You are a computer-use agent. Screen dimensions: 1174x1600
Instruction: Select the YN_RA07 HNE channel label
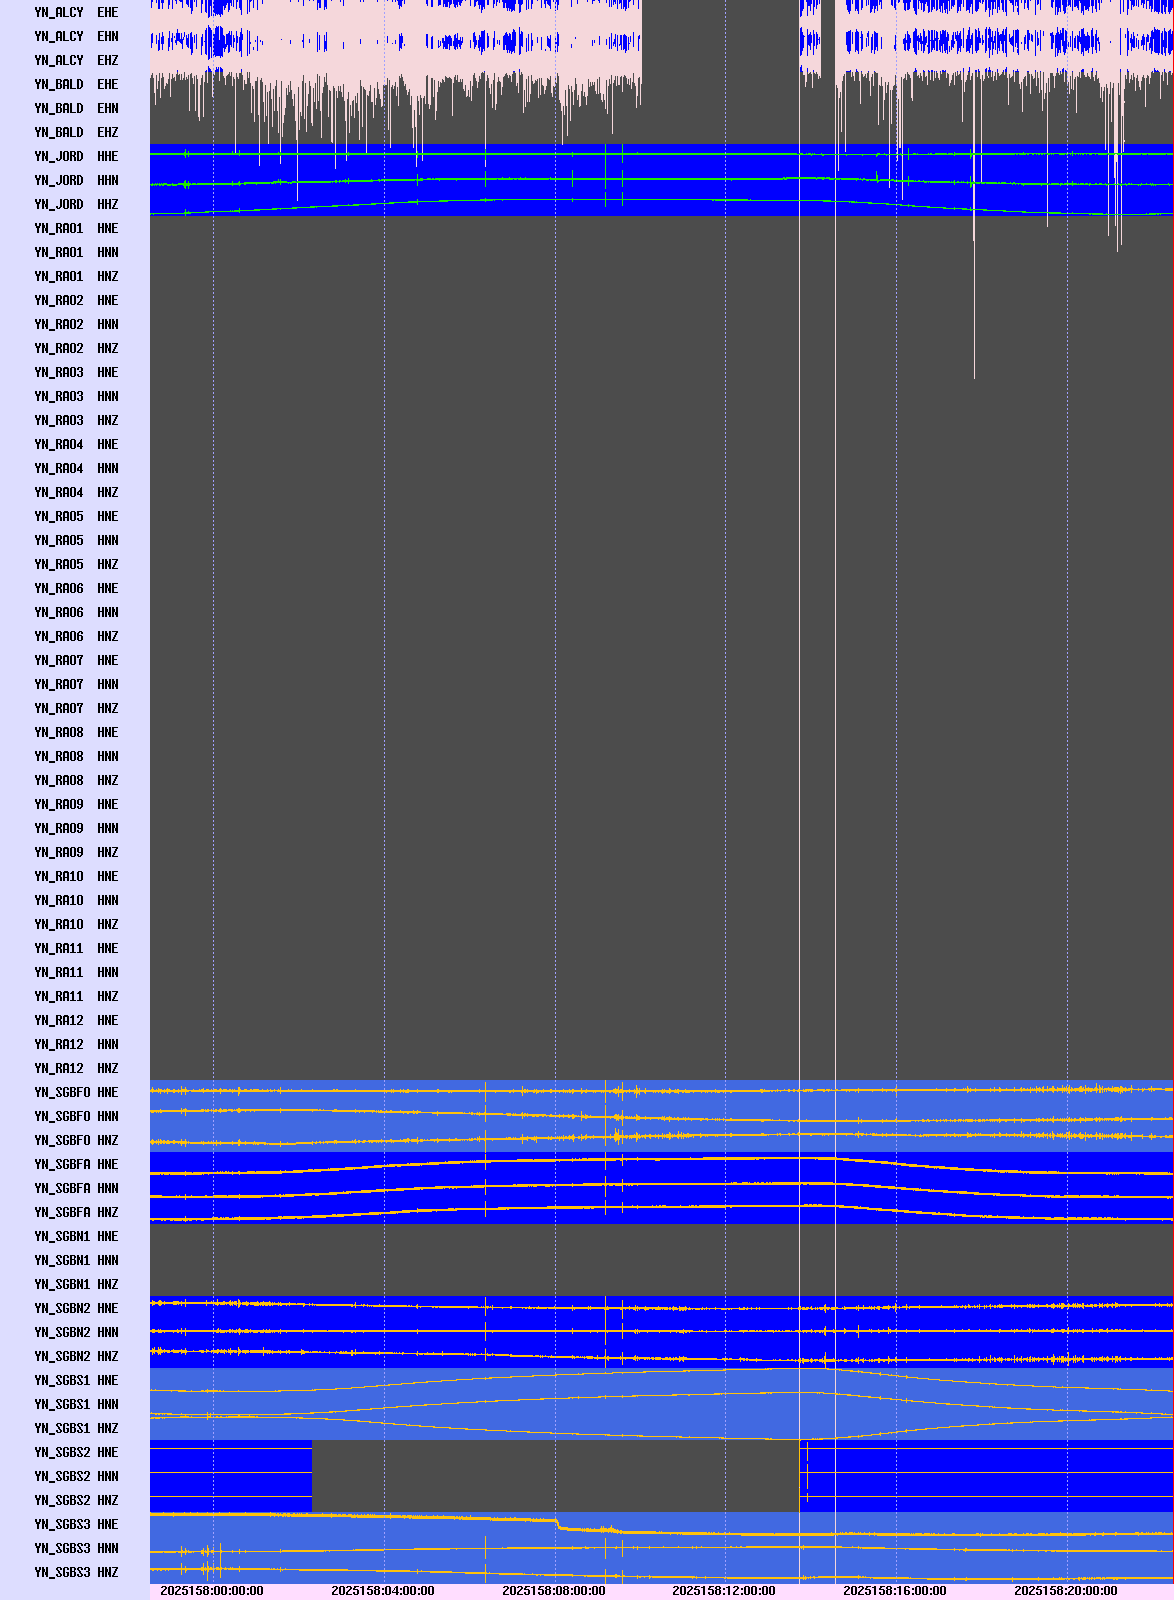(x=76, y=660)
